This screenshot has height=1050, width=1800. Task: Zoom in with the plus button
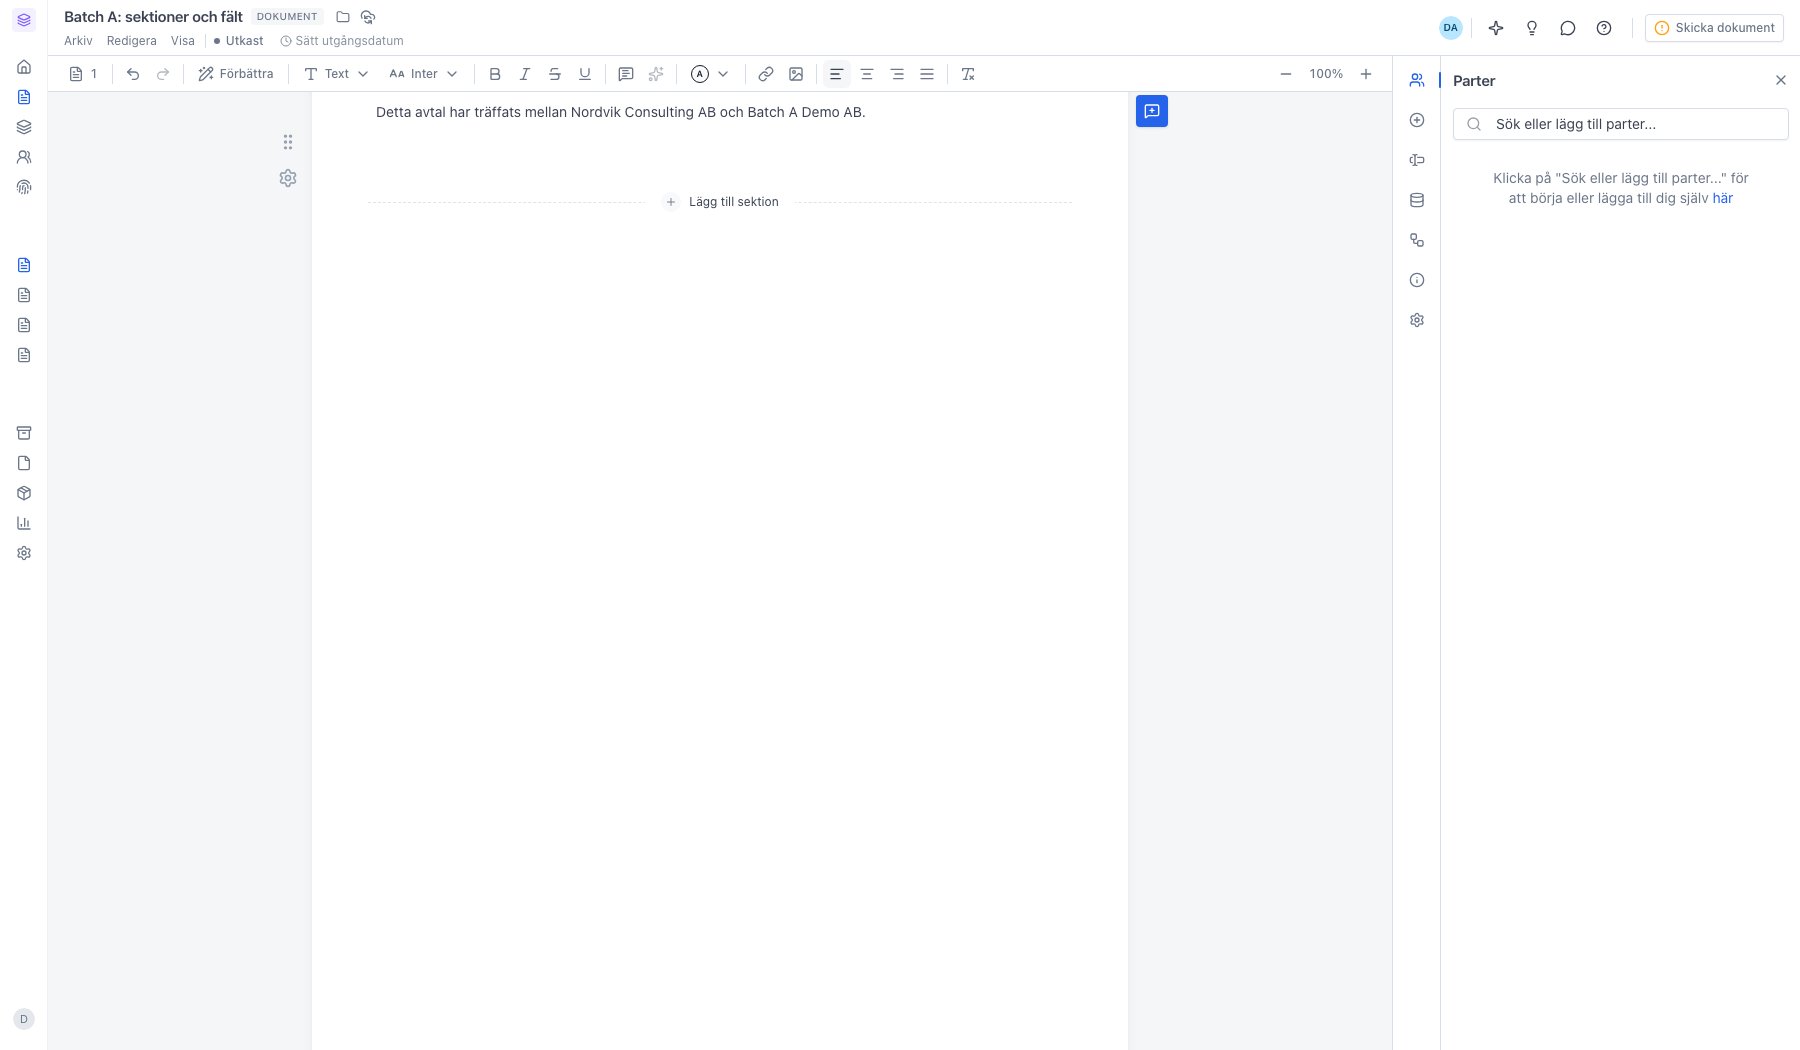tap(1365, 74)
